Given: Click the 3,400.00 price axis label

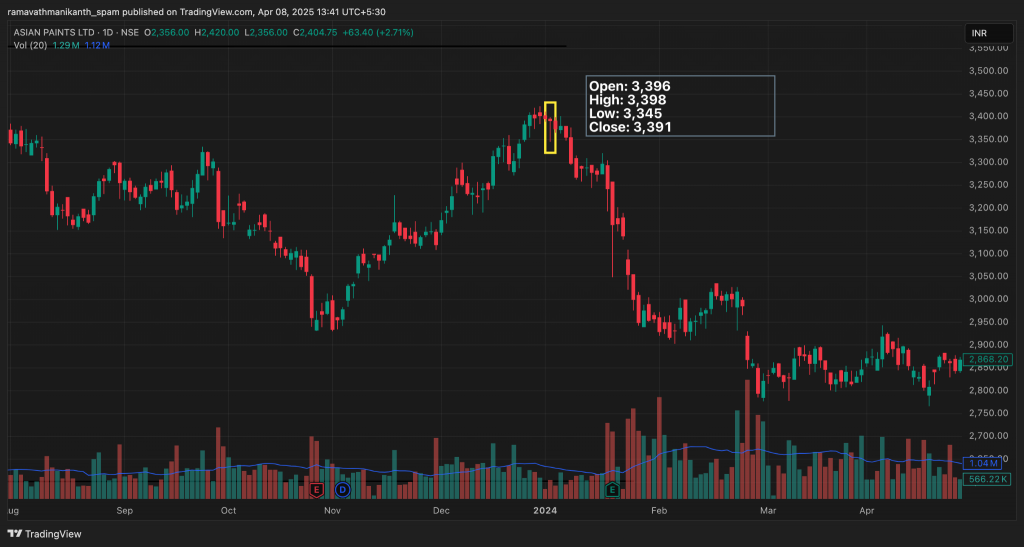Looking at the screenshot, I should (x=989, y=116).
